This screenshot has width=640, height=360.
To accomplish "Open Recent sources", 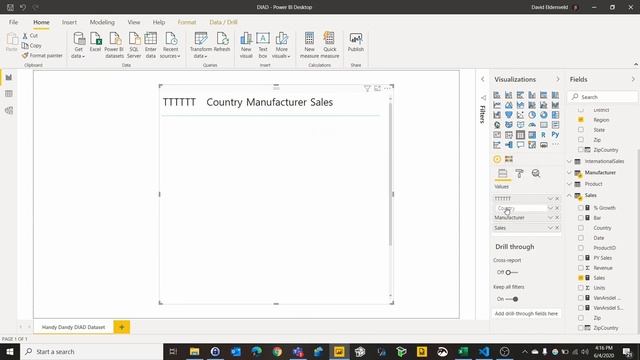I will (x=170, y=45).
